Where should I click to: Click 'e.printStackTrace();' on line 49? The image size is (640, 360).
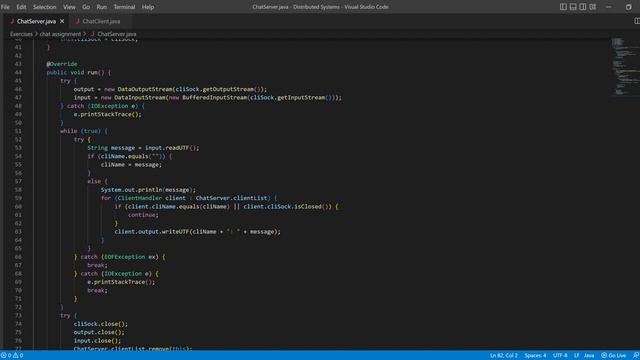[x=107, y=114]
